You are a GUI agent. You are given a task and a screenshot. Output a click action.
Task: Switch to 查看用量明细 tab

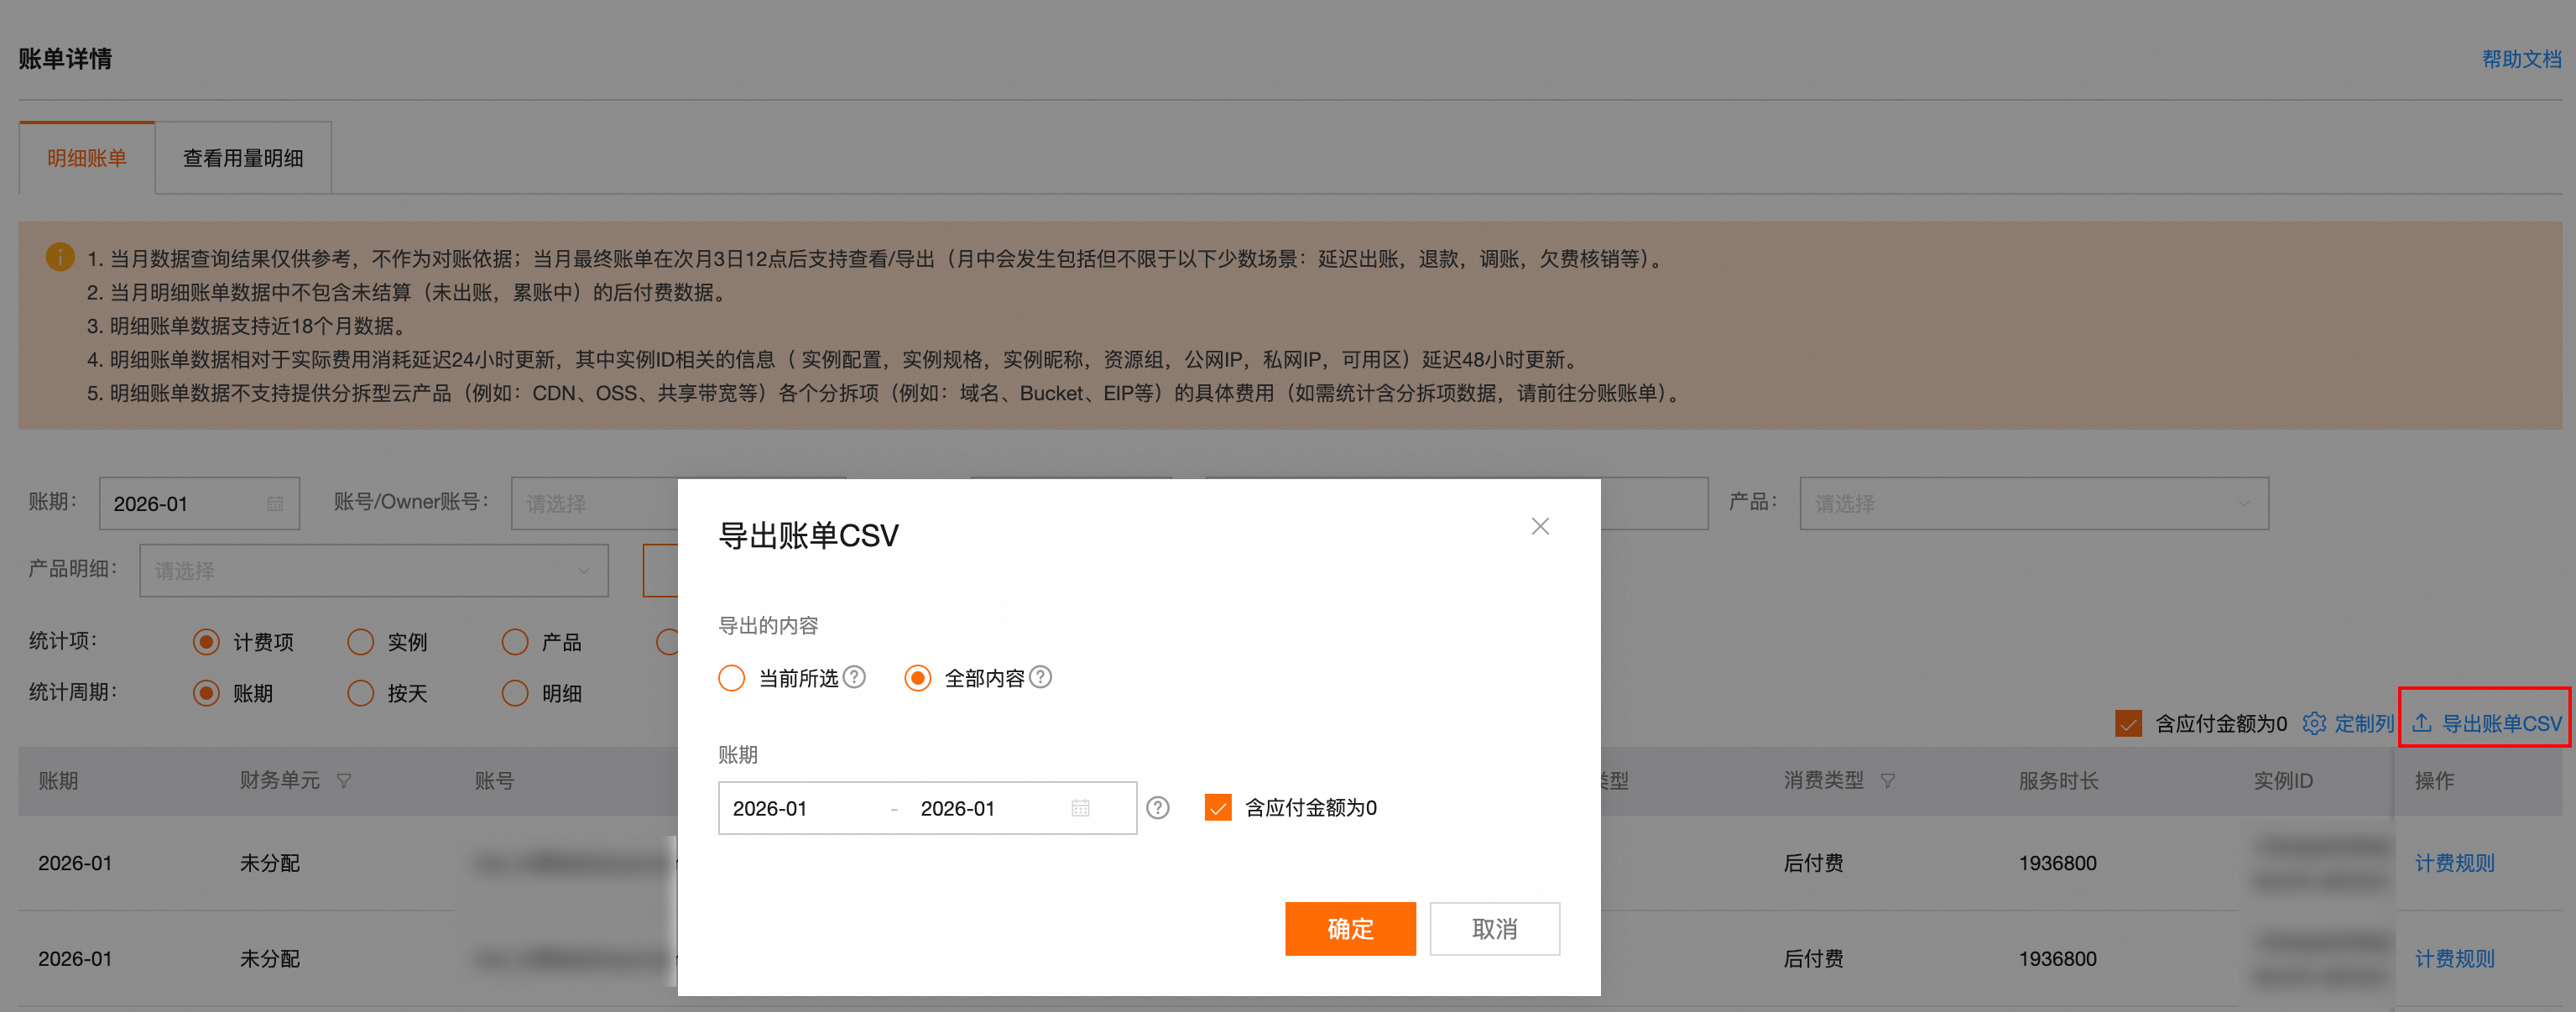[x=243, y=158]
